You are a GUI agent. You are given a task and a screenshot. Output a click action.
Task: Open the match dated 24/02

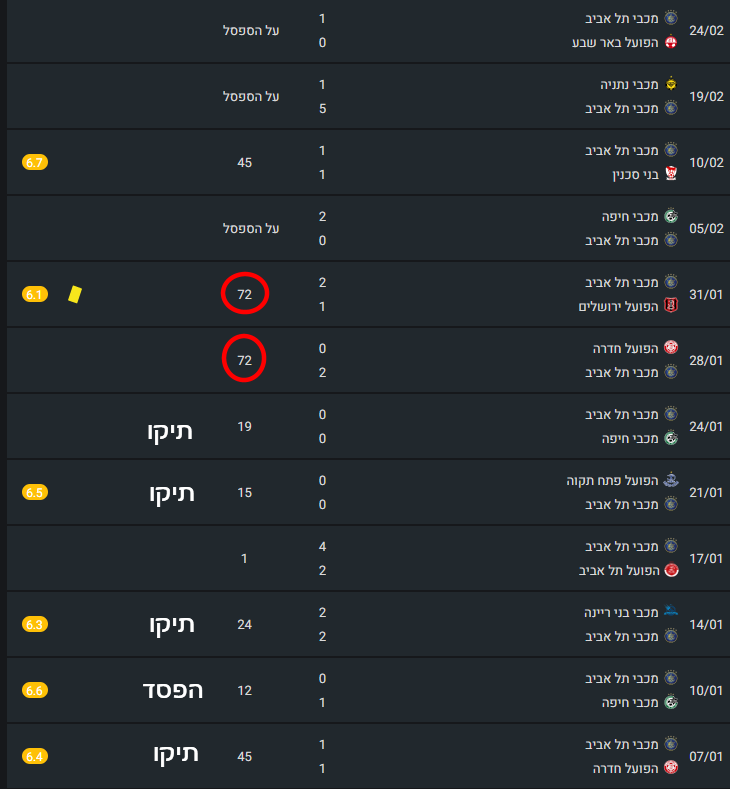click(x=706, y=30)
